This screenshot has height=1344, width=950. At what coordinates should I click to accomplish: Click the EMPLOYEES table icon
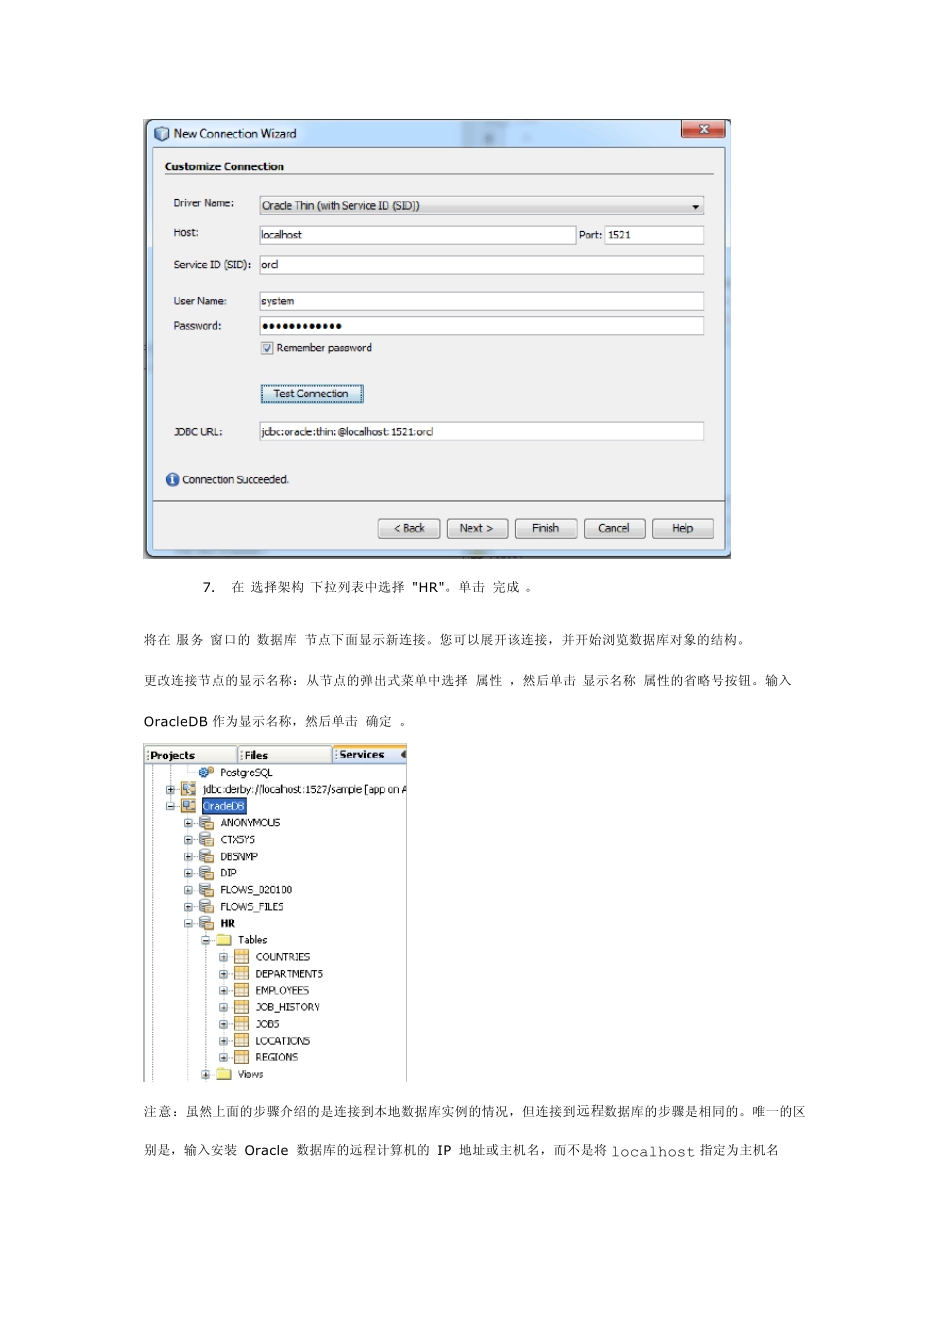[241, 991]
